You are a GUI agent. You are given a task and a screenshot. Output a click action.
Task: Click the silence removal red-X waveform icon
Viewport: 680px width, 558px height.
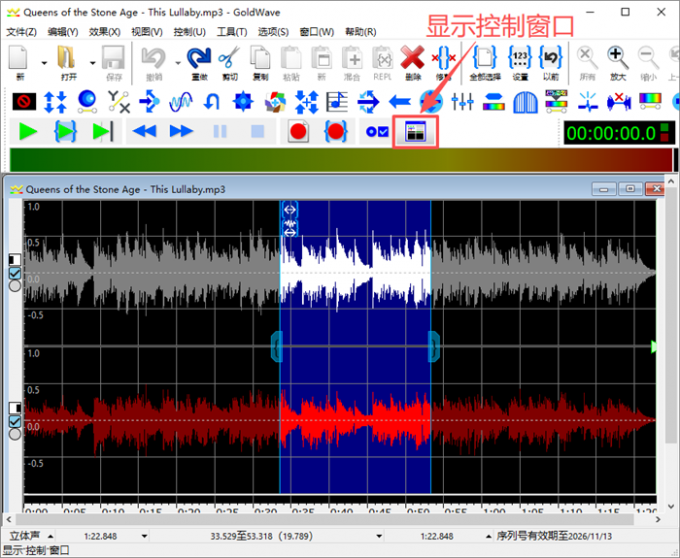pyautogui.click(x=619, y=102)
